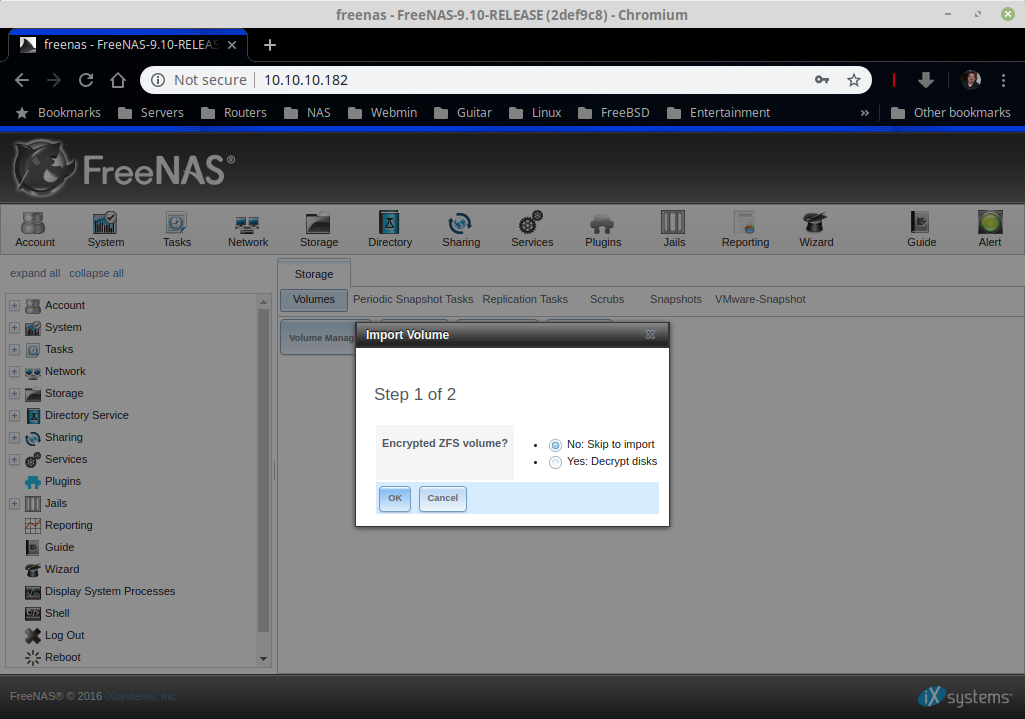Screen dimensions: 1025x719
Task: Check the Alert status icon
Action: click(990, 229)
